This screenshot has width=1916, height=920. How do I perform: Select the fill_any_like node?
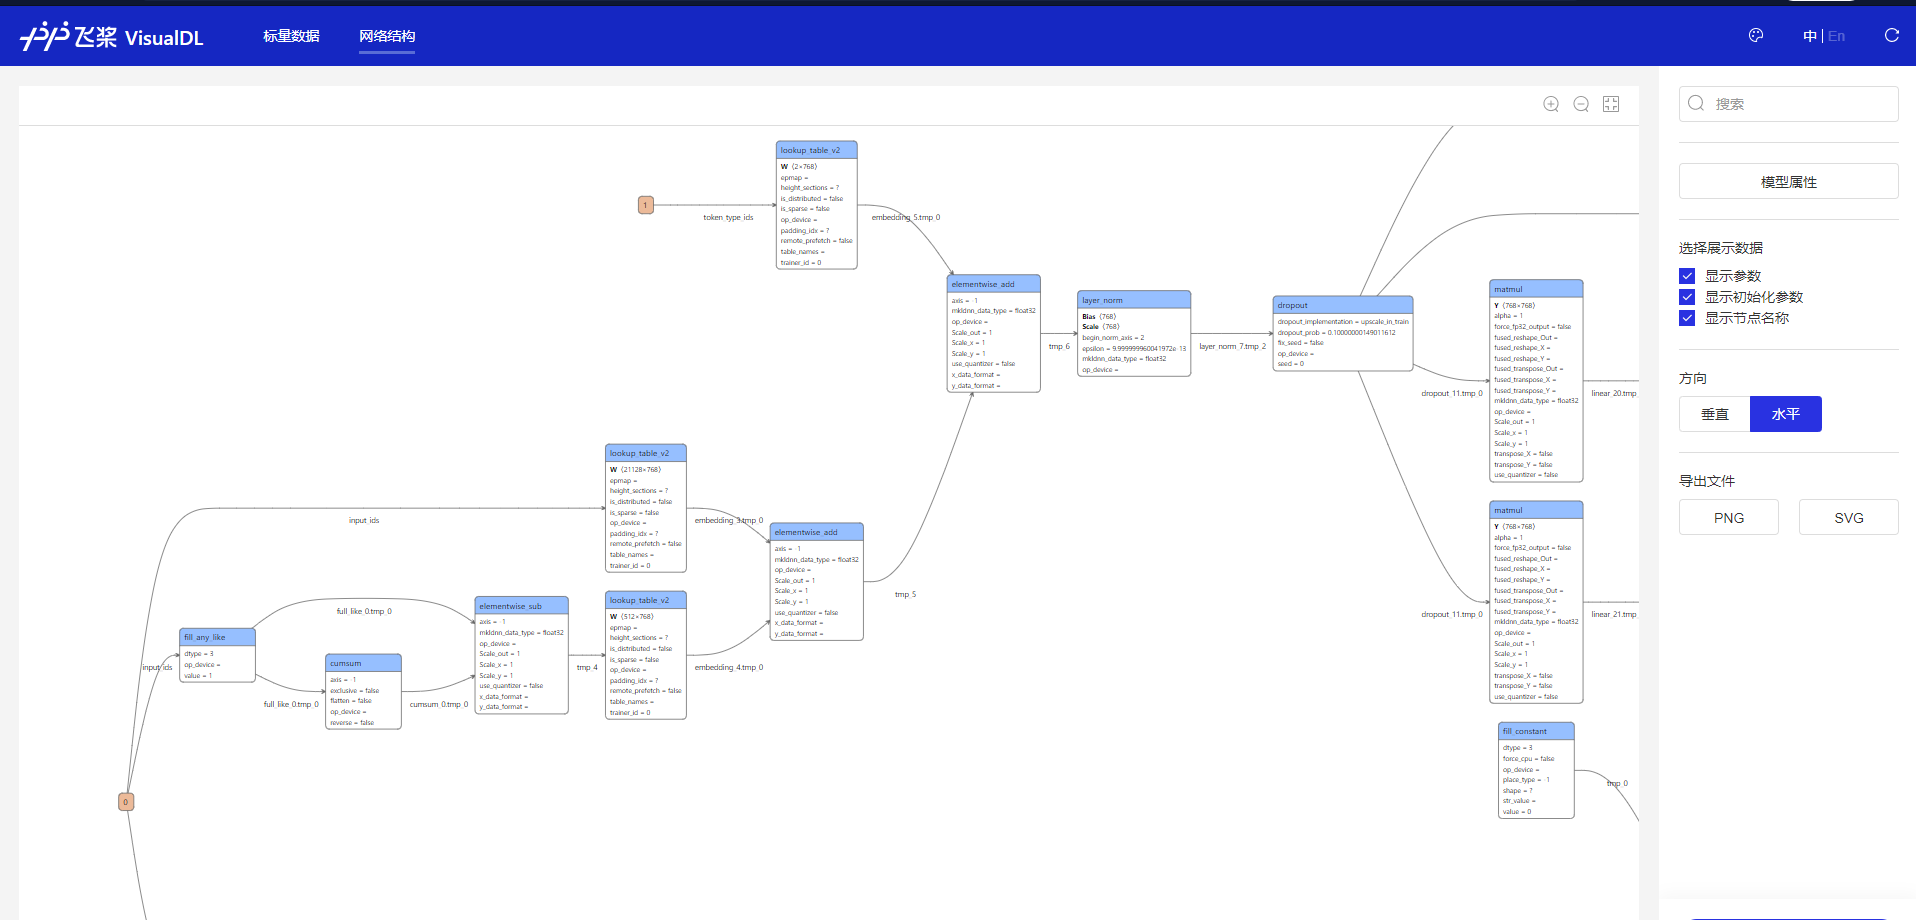point(218,655)
